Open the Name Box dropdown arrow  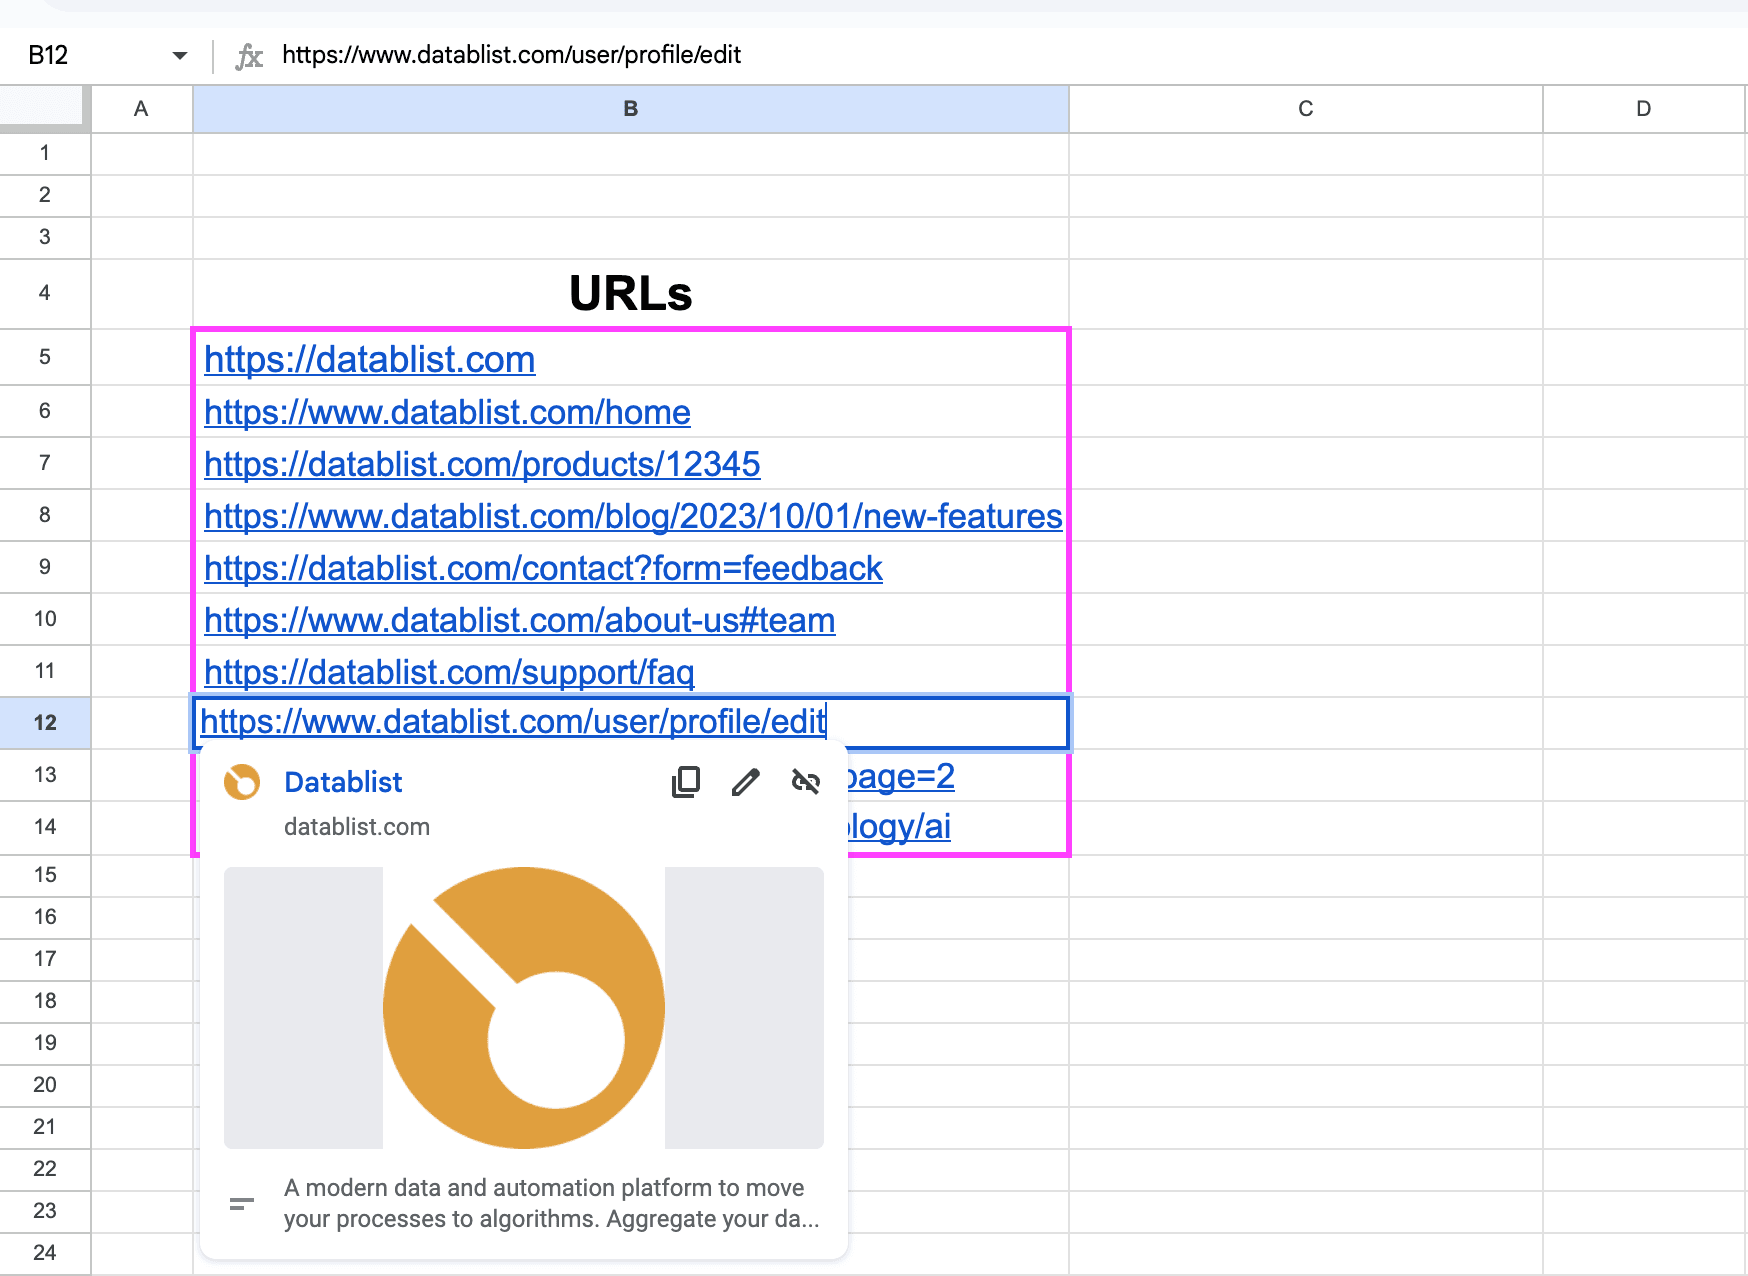click(x=180, y=55)
